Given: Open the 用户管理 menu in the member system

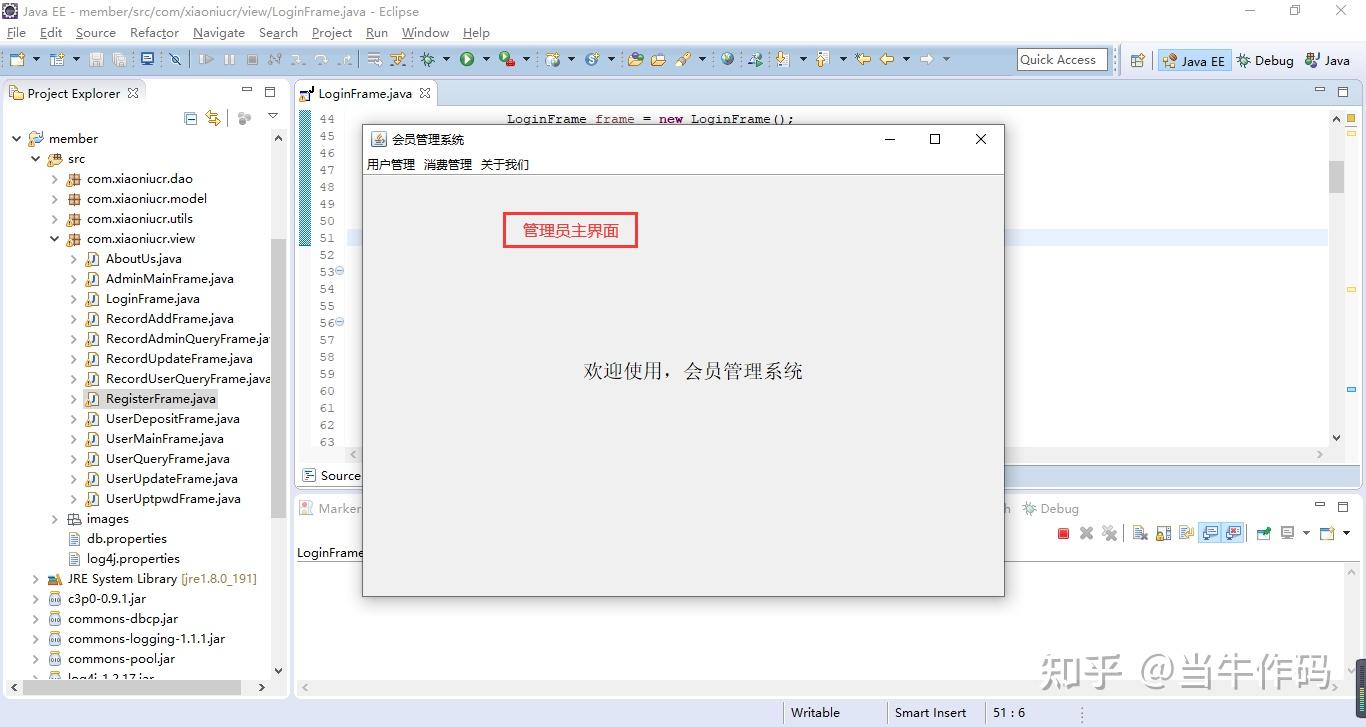Looking at the screenshot, I should (x=390, y=164).
